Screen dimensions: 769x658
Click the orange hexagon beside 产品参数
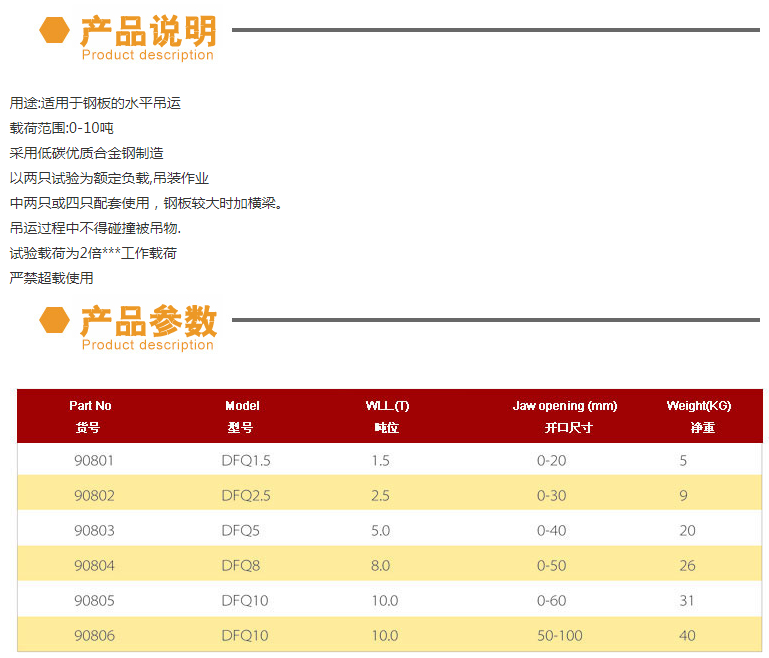(53, 320)
